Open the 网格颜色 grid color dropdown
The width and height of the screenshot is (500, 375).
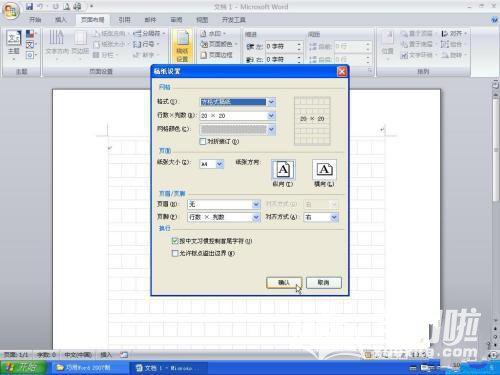click(x=271, y=129)
